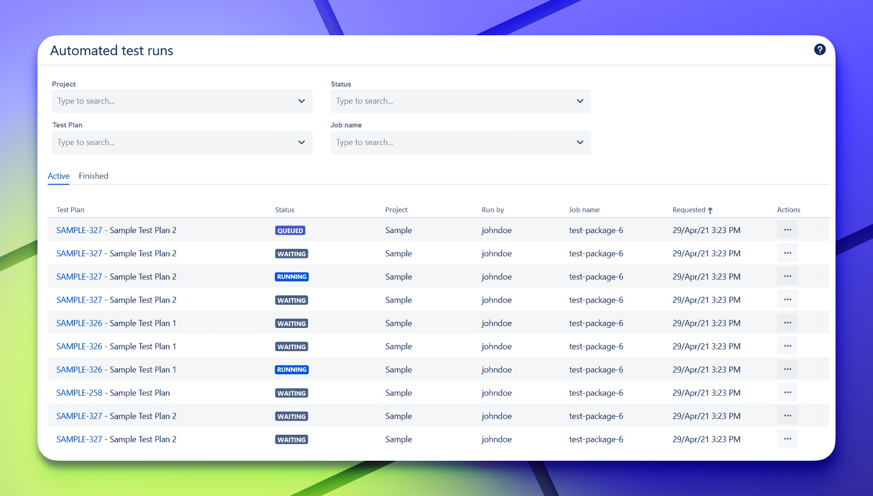Click WAITING badge in SAMPLE-258 row

292,393
